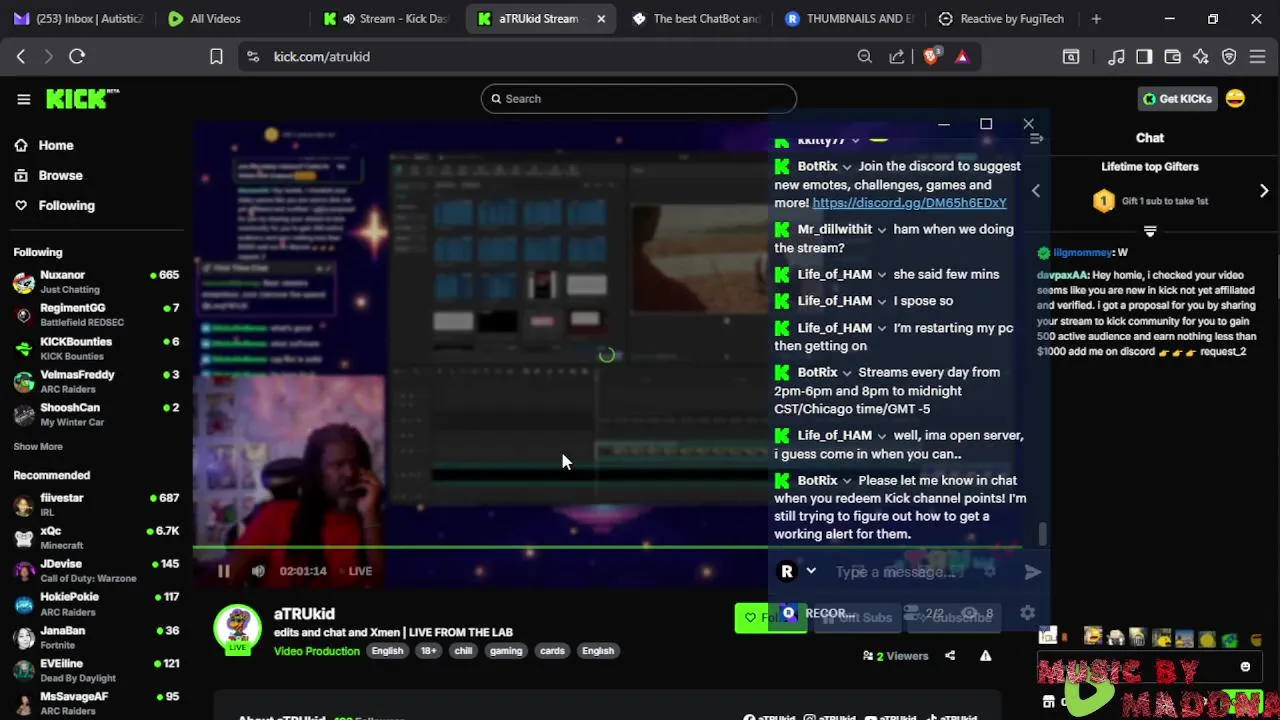
Task: Open Nuxanor channel in Following list
Action: [x=96, y=282]
